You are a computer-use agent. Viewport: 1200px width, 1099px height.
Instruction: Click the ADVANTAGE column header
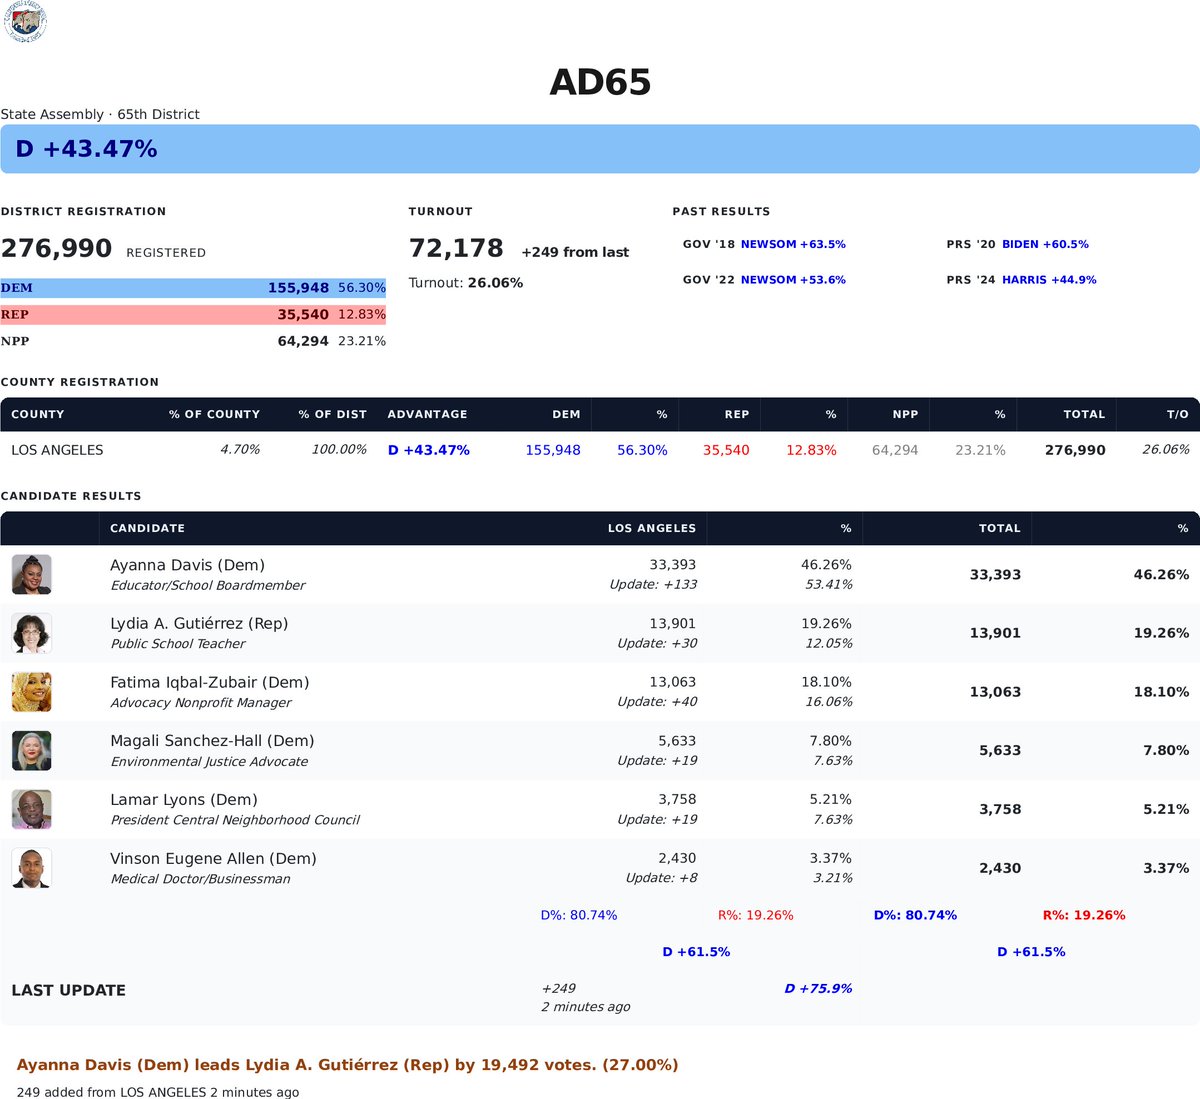click(427, 414)
